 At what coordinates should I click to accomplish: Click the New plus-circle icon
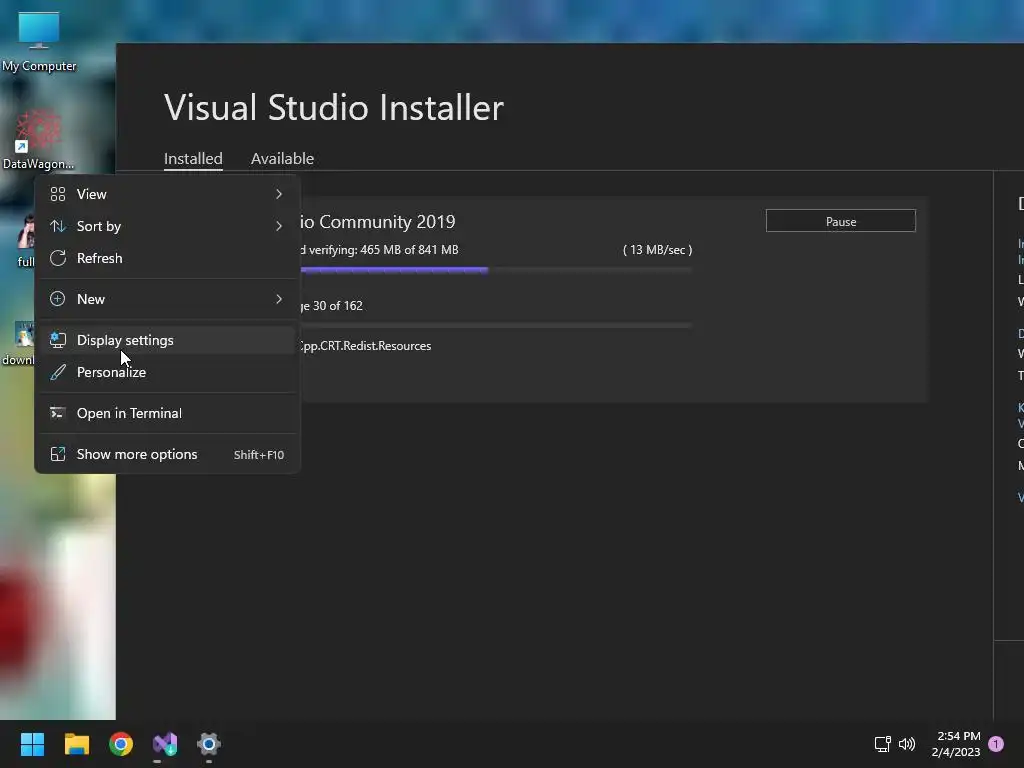click(57, 299)
